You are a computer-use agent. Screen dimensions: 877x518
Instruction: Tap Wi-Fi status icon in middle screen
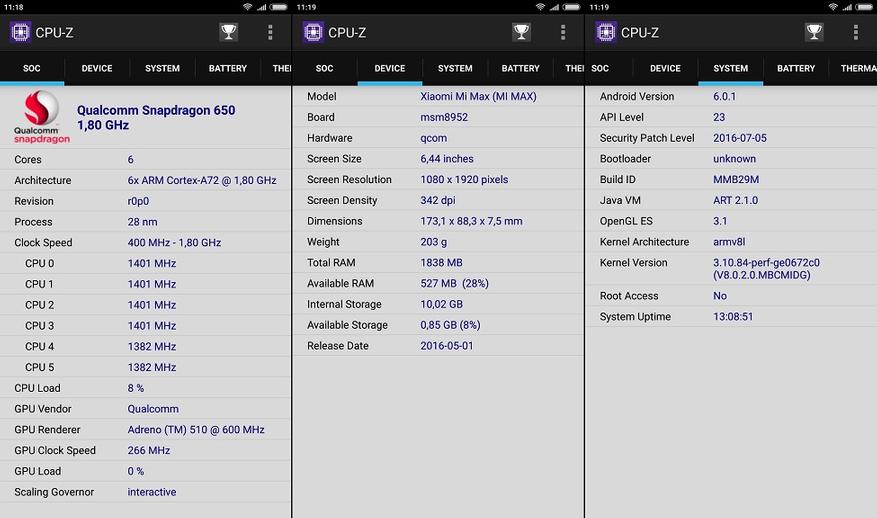point(540,7)
